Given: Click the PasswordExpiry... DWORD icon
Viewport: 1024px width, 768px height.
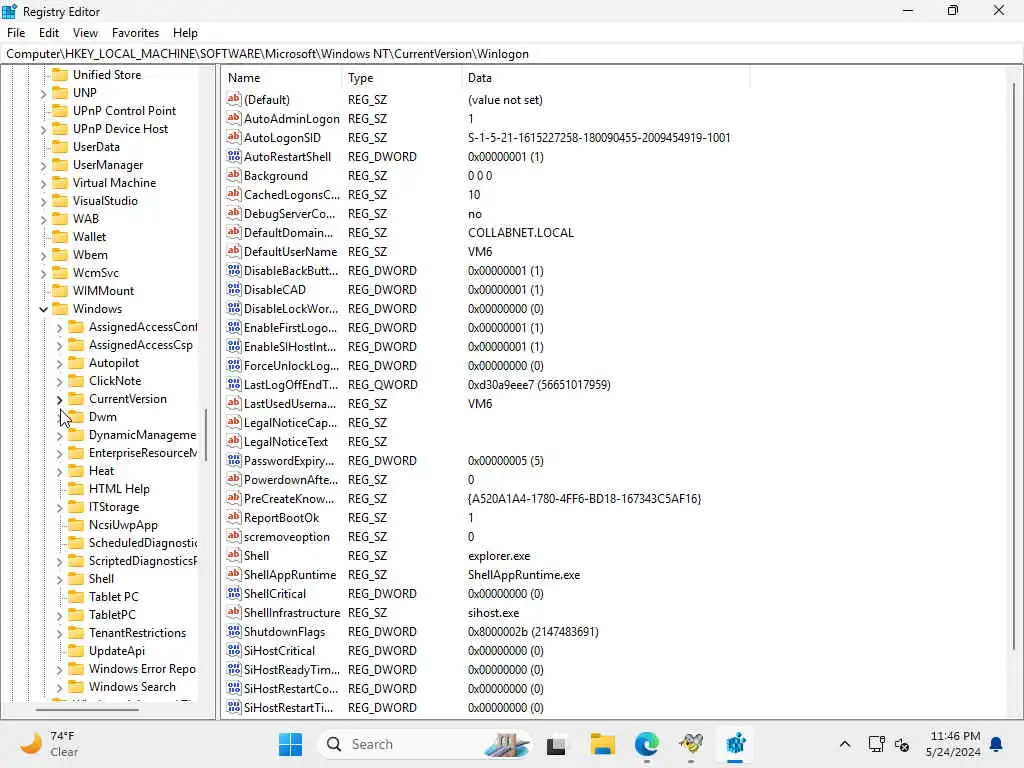Looking at the screenshot, I should point(234,460).
